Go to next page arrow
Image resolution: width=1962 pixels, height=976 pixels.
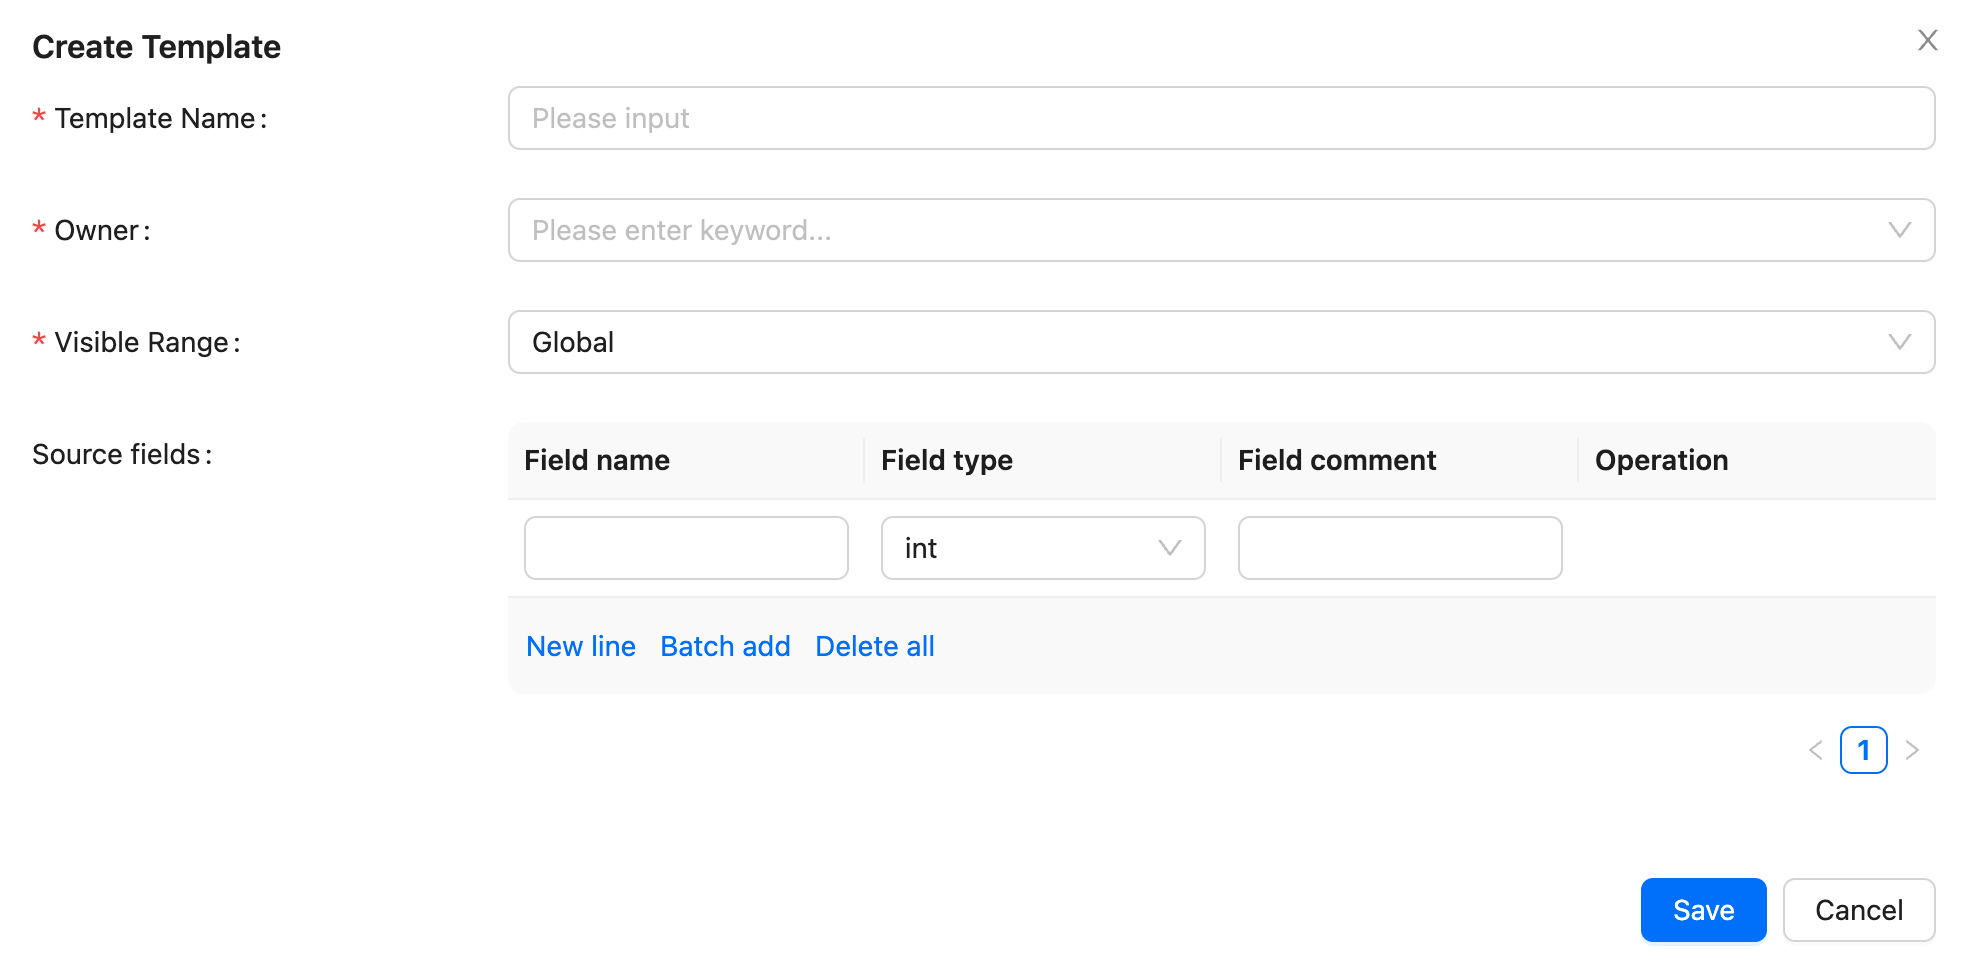(x=1912, y=750)
